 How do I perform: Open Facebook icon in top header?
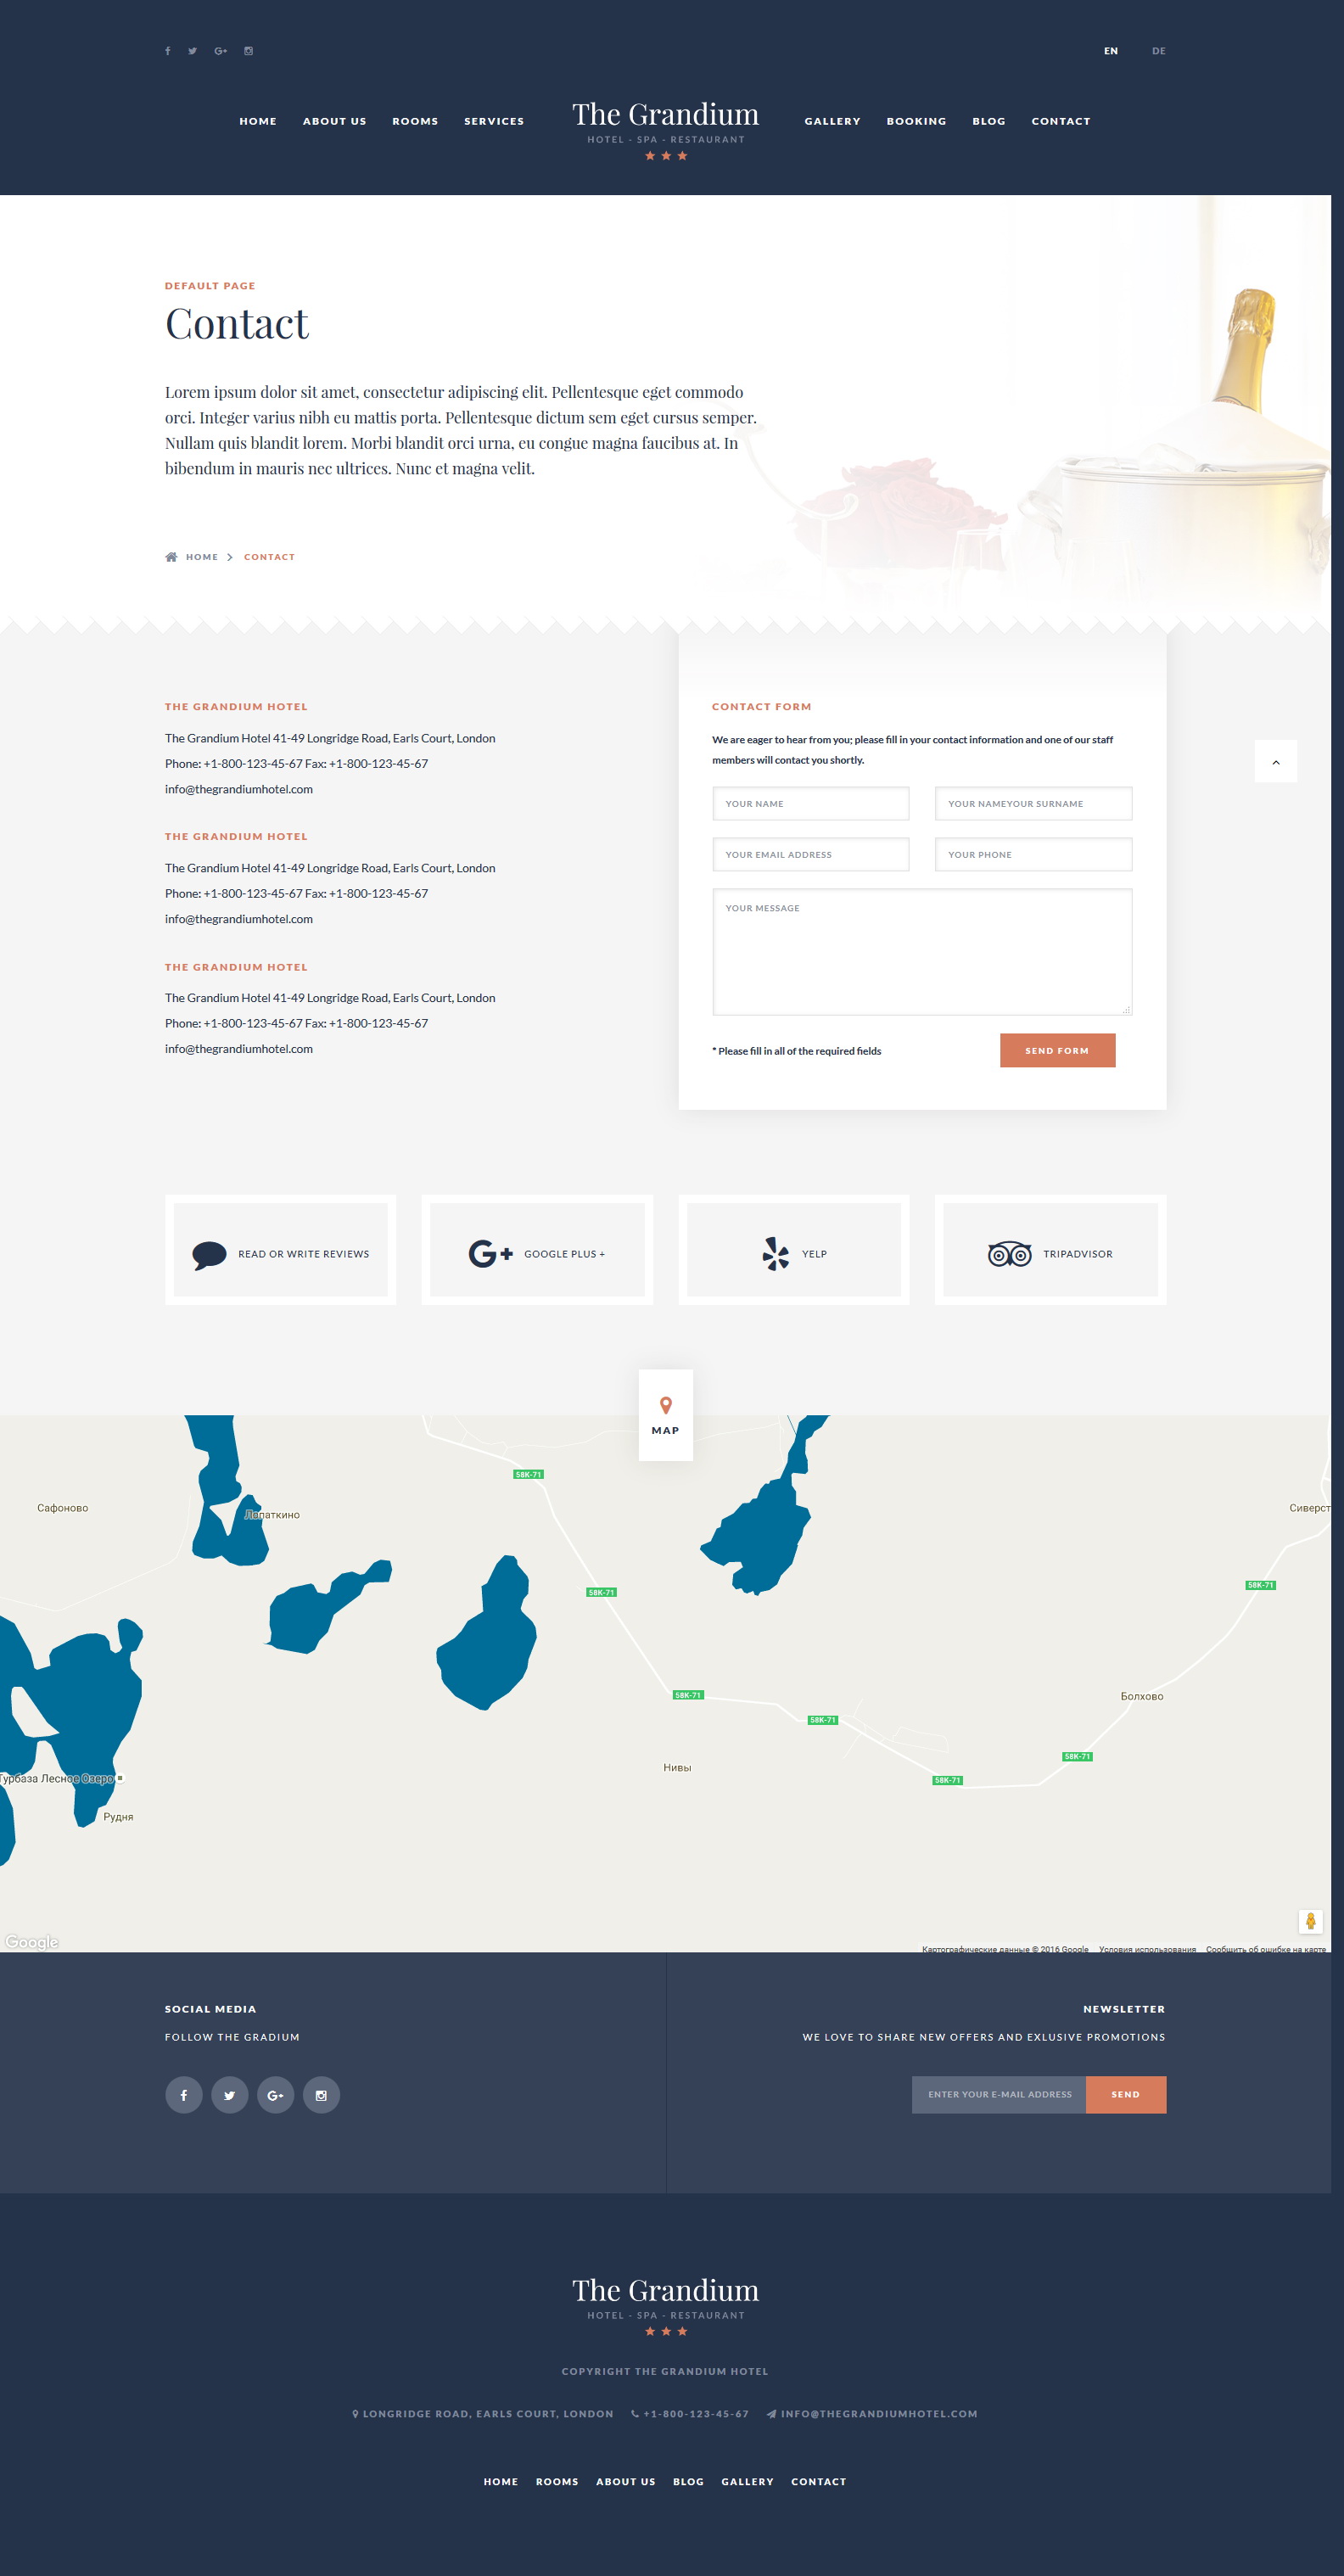coord(168,51)
